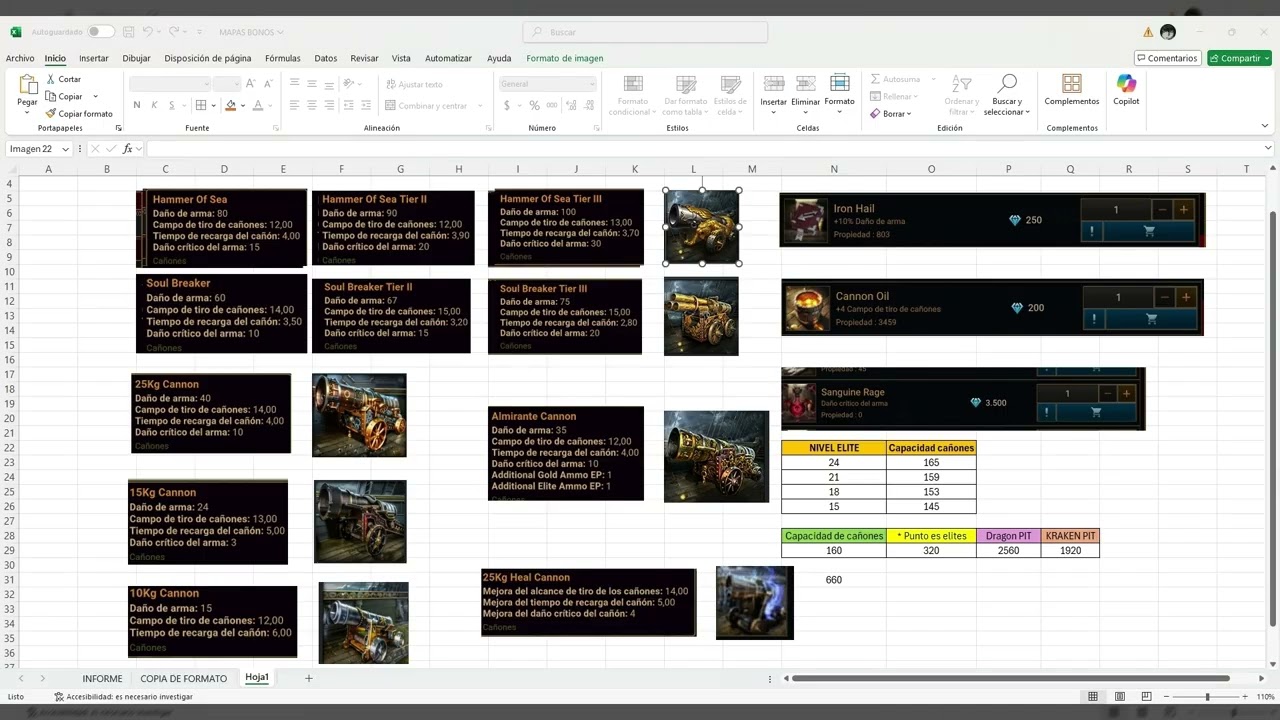Toggle underline S formatting
The width and height of the screenshot is (1280, 720).
pos(172,105)
